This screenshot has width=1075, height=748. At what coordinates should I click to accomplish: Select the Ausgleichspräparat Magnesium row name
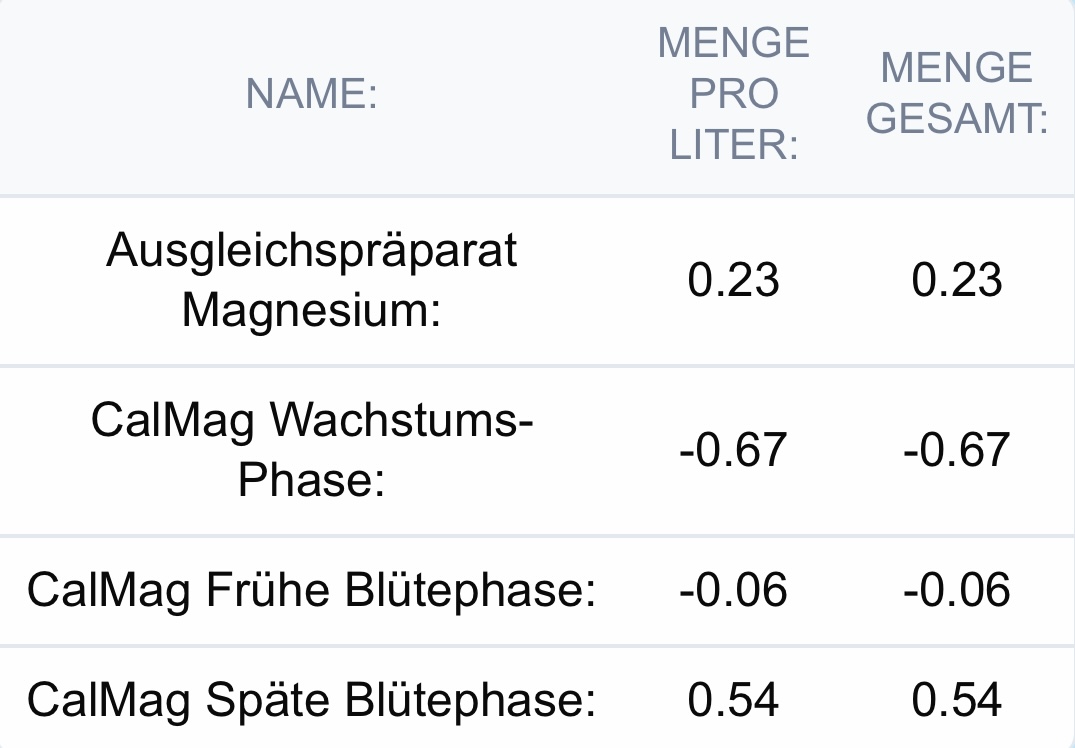pyautogui.click(x=311, y=281)
